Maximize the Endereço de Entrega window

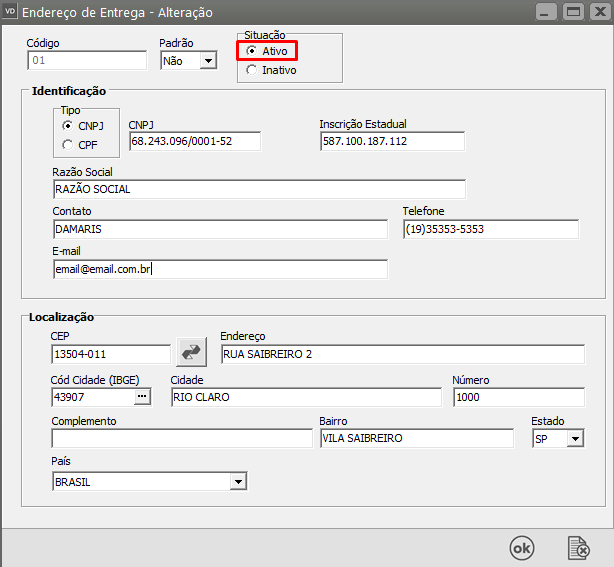[x=573, y=11]
